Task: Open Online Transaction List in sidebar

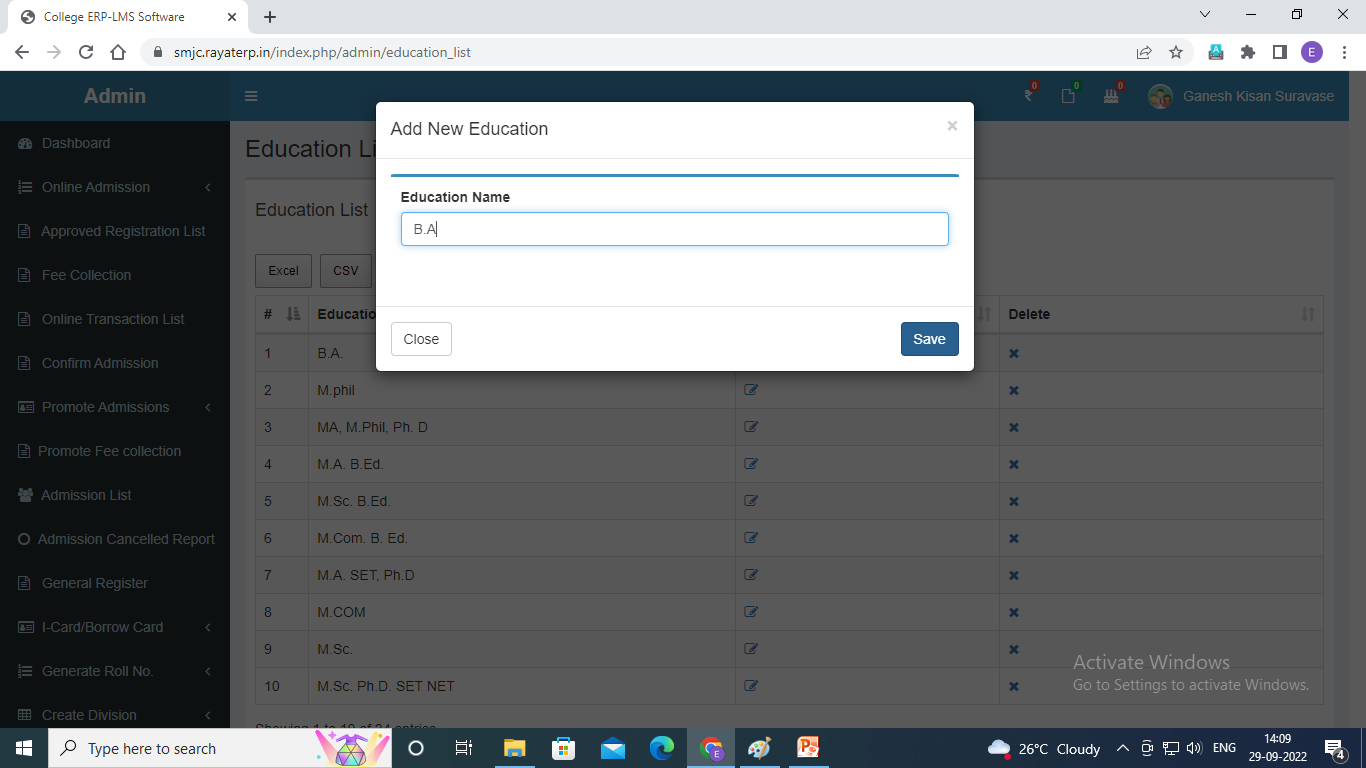Action: [115, 319]
